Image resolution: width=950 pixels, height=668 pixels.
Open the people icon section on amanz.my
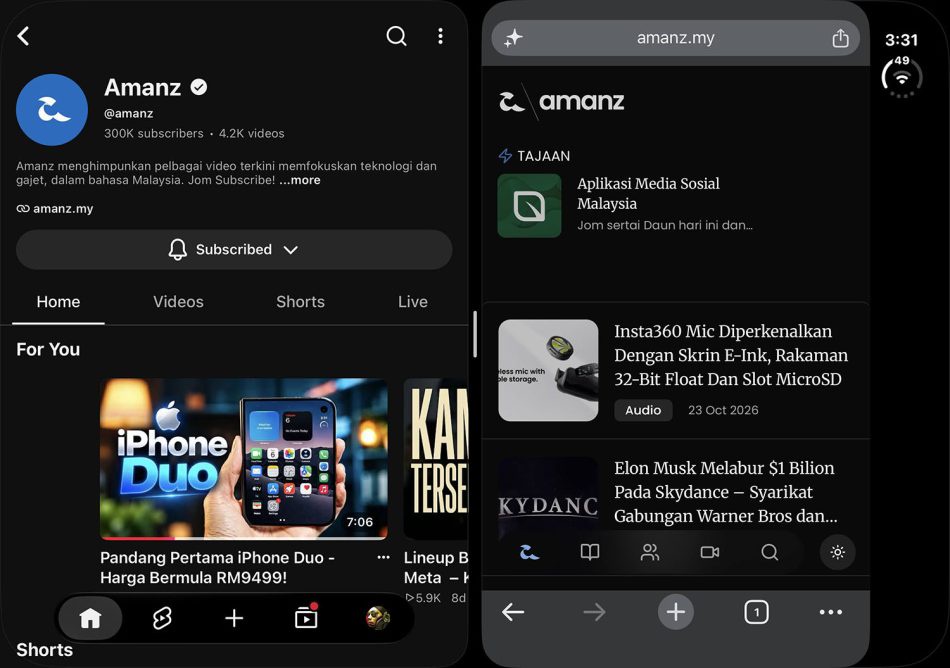[x=649, y=552]
